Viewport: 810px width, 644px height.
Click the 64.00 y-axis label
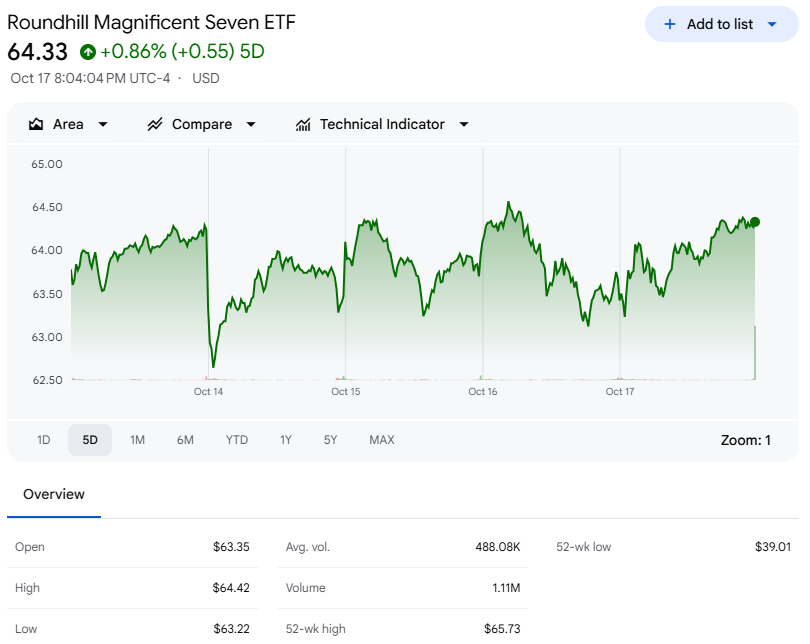click(x=47, y=250)
